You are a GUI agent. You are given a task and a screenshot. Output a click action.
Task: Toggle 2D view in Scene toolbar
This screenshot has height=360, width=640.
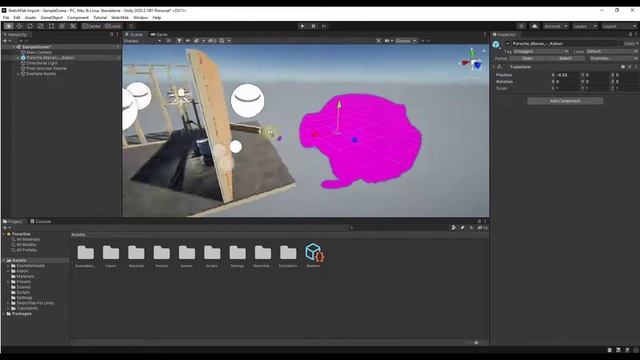[169, 41]
